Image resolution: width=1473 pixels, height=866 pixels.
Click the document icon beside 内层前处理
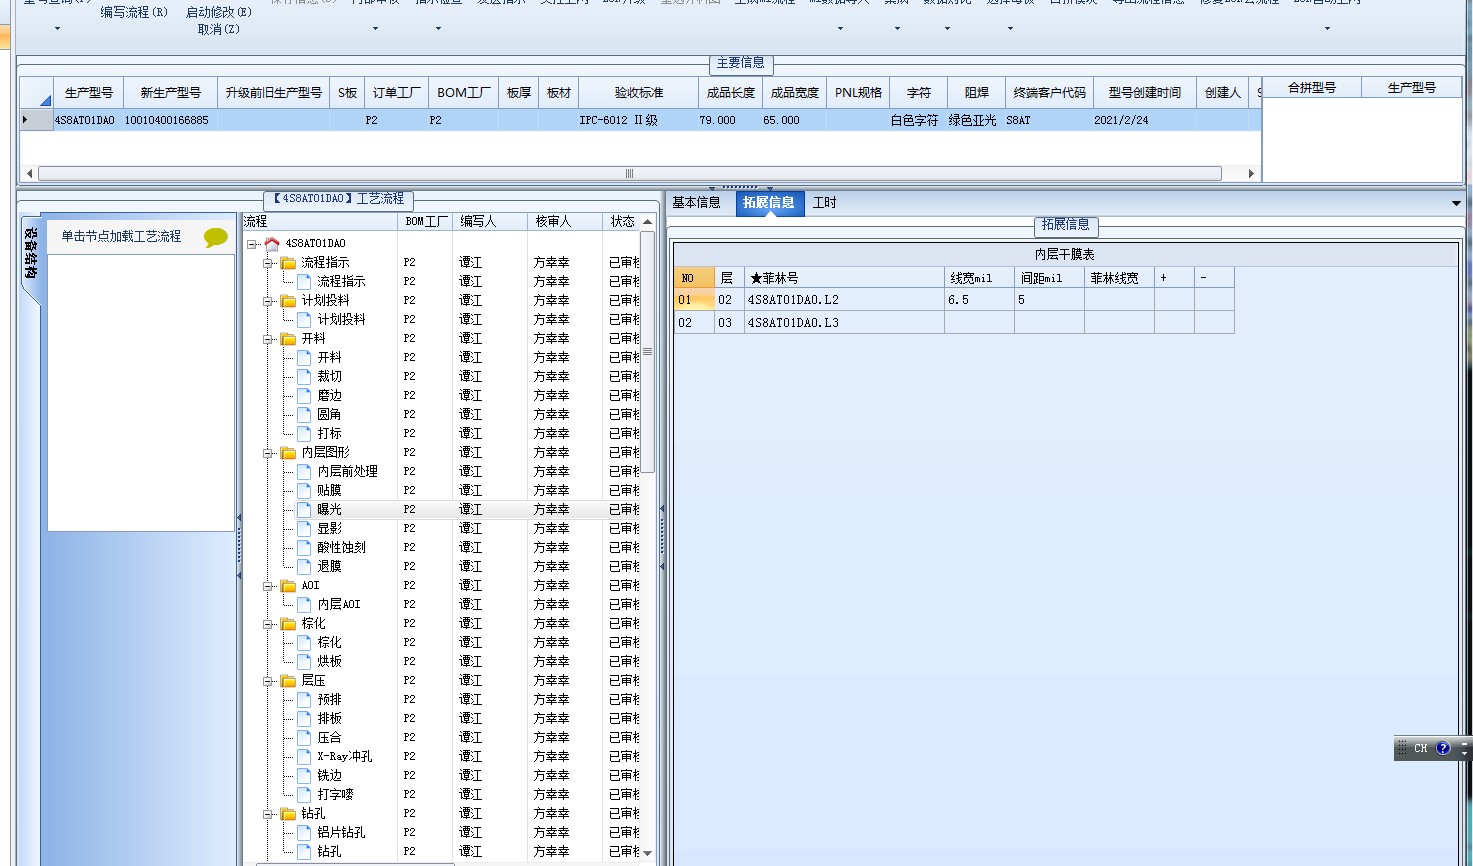[304, 472]
